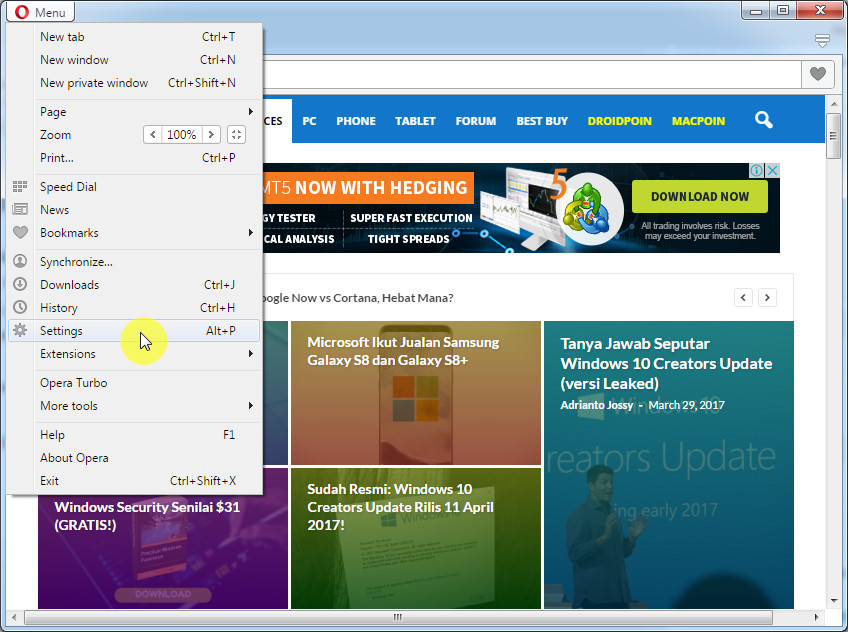
Task: Click the Downloads arrow icon
Action: point(20,284)
